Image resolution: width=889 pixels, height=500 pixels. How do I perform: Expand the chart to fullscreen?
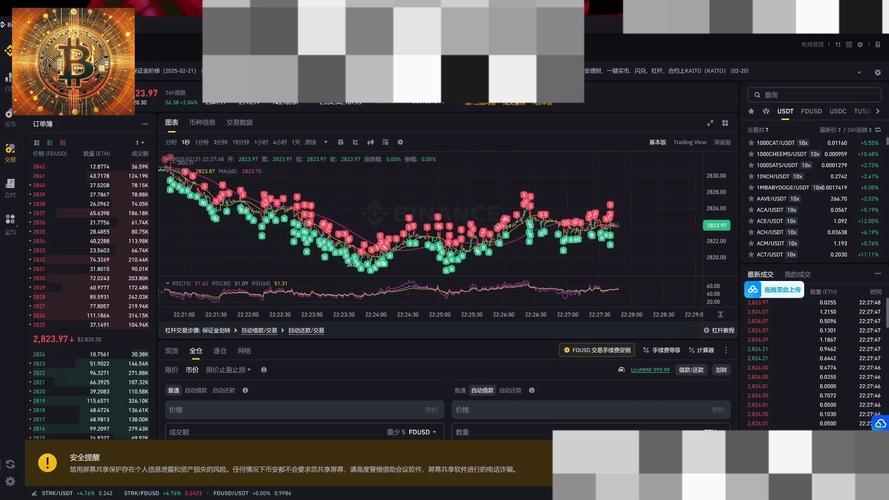(710, 123)
